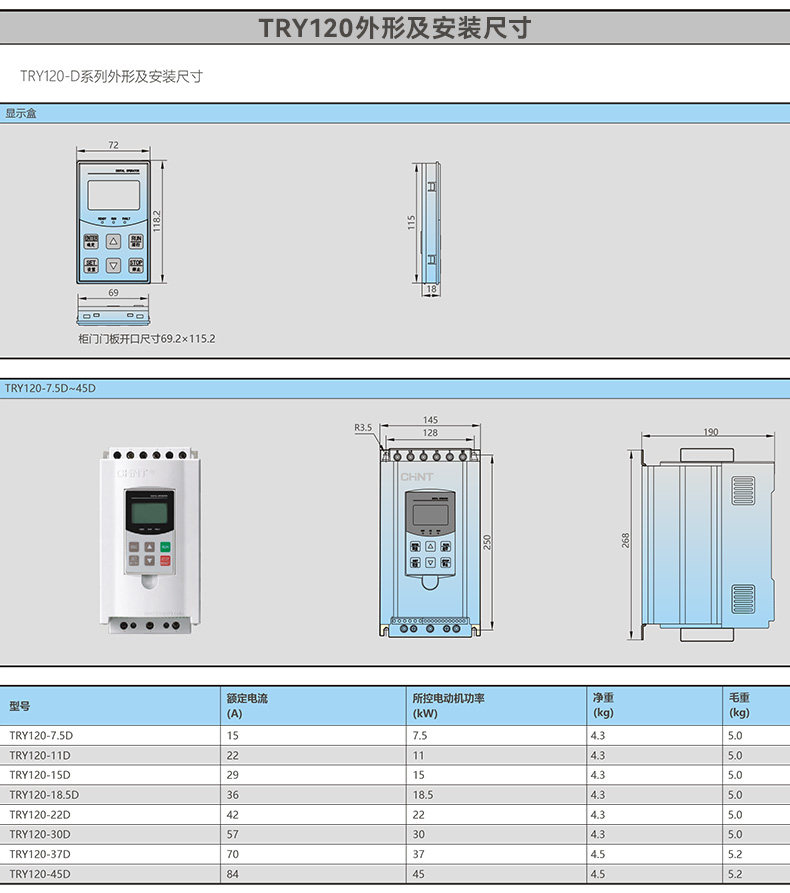Click the LCD screen of the display box drawing
790x893 pixels.
pyautogui.click(x=114, y=195)
